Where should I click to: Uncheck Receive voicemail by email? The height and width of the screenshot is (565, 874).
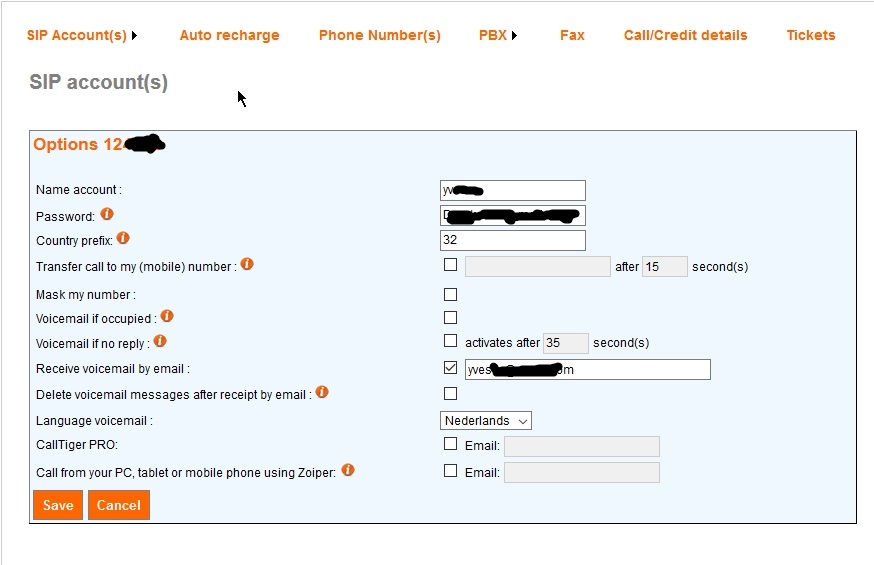click(x=451, y=368)
